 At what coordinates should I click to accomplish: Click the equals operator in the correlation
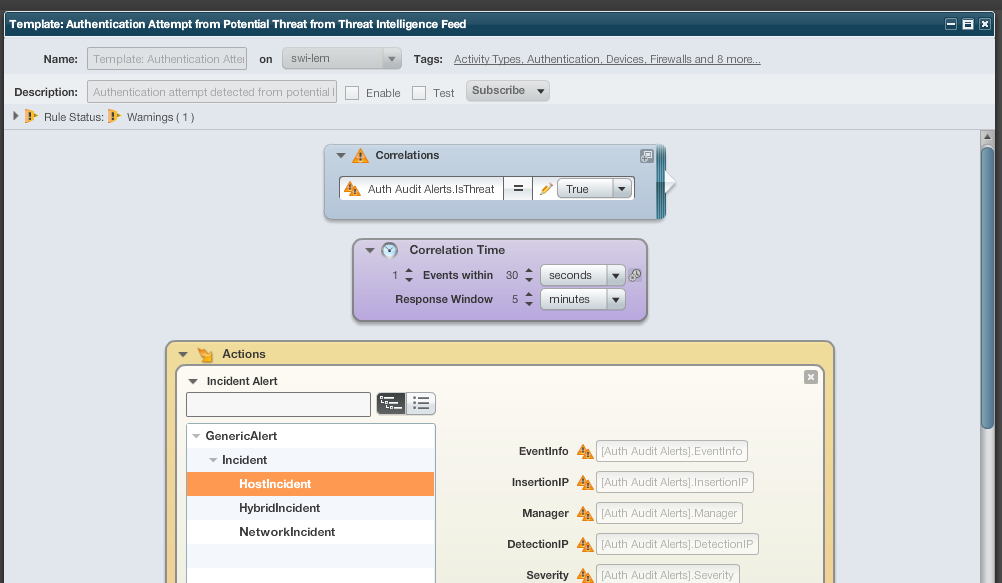pyautogui.click(x=518, y=189)
